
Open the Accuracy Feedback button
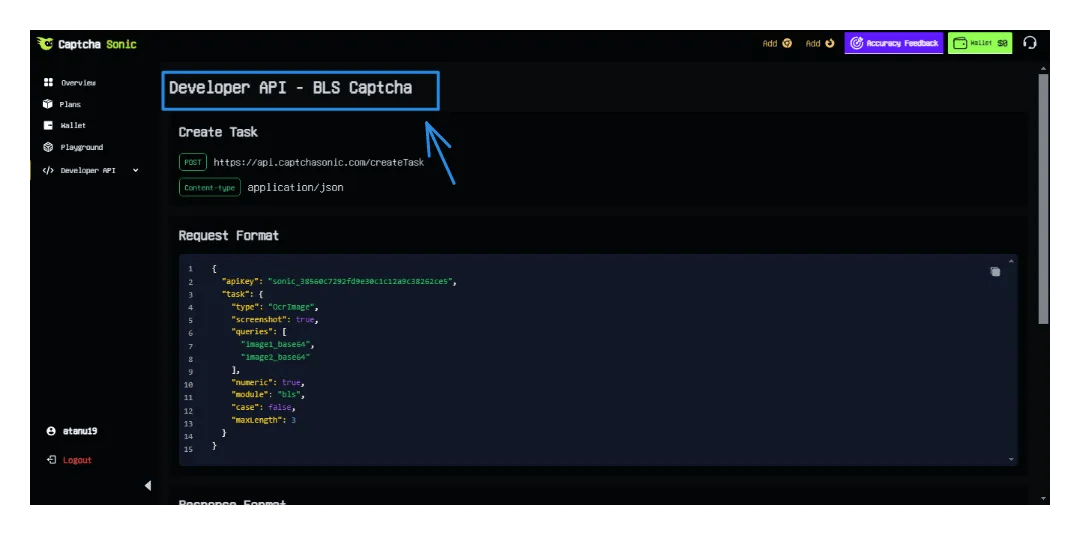[893, 43]
